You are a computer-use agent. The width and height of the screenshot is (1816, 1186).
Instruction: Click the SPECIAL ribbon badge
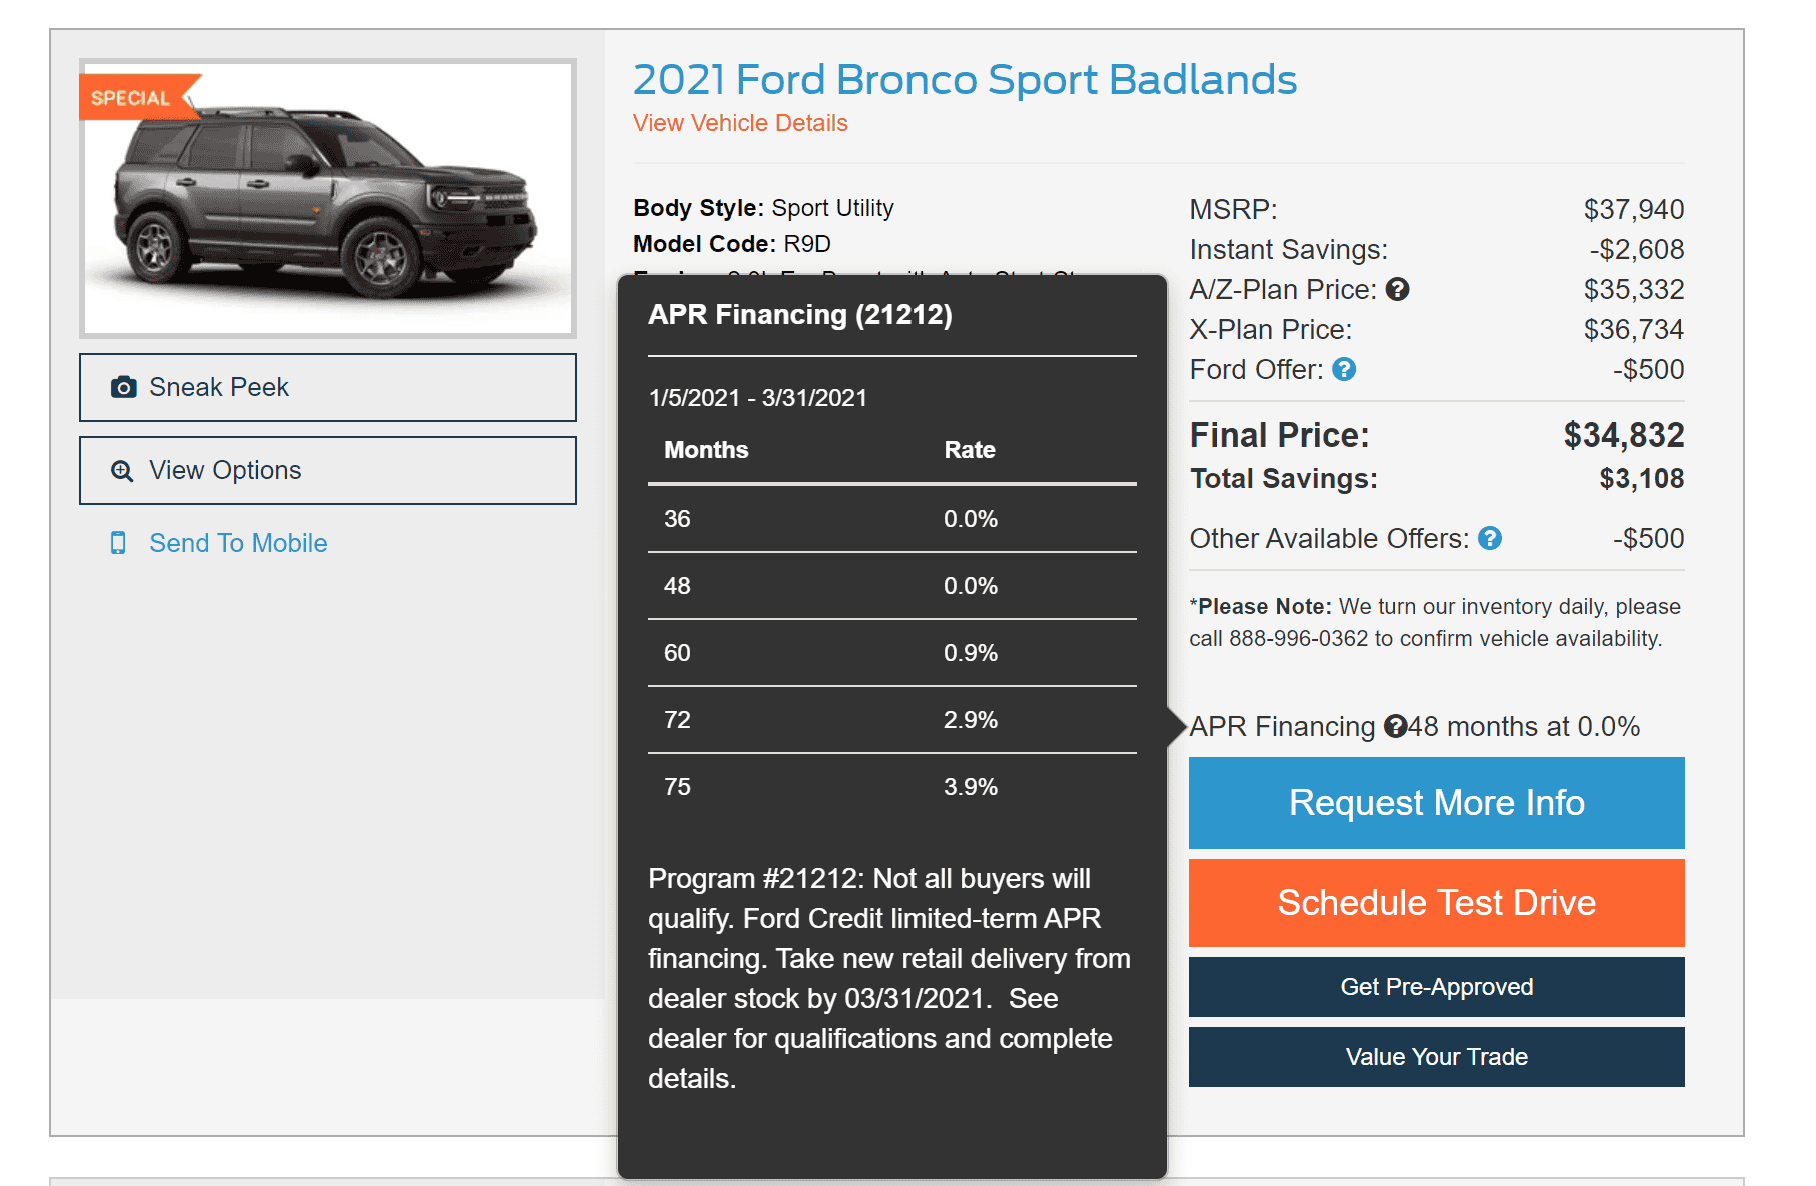point(133,98)
